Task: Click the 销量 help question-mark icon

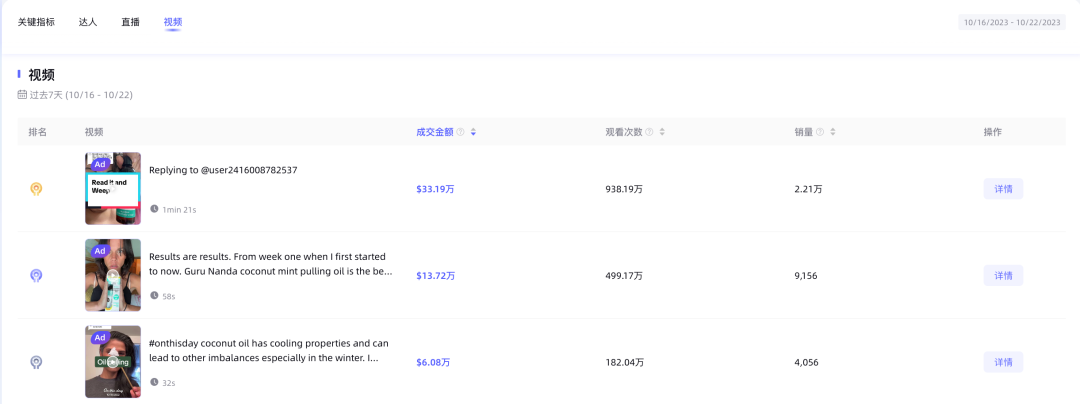Action: [821, 132]
